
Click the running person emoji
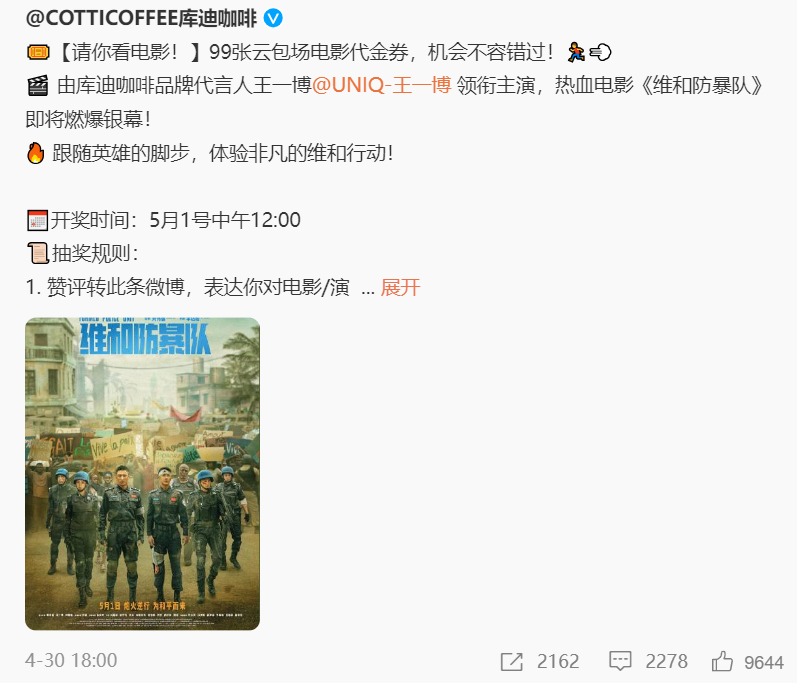(x=576, y=52)
